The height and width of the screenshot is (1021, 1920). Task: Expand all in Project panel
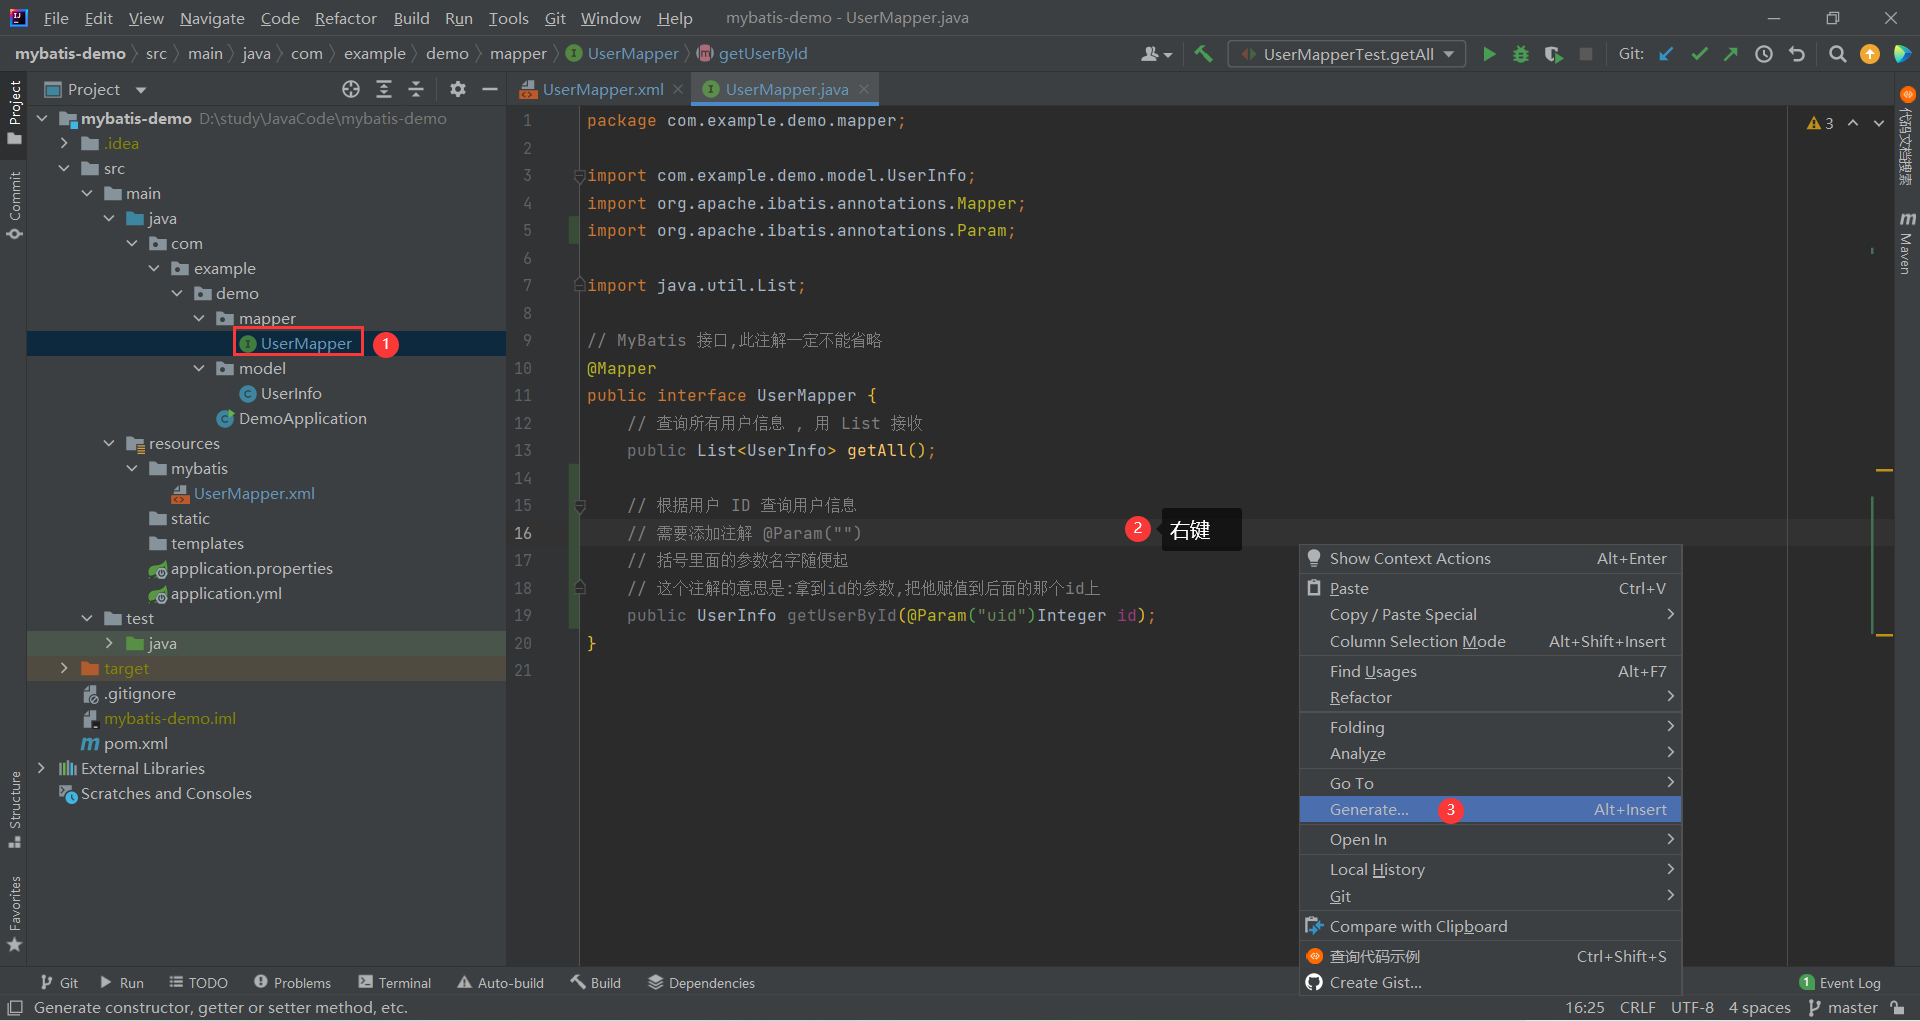point(384,89)
